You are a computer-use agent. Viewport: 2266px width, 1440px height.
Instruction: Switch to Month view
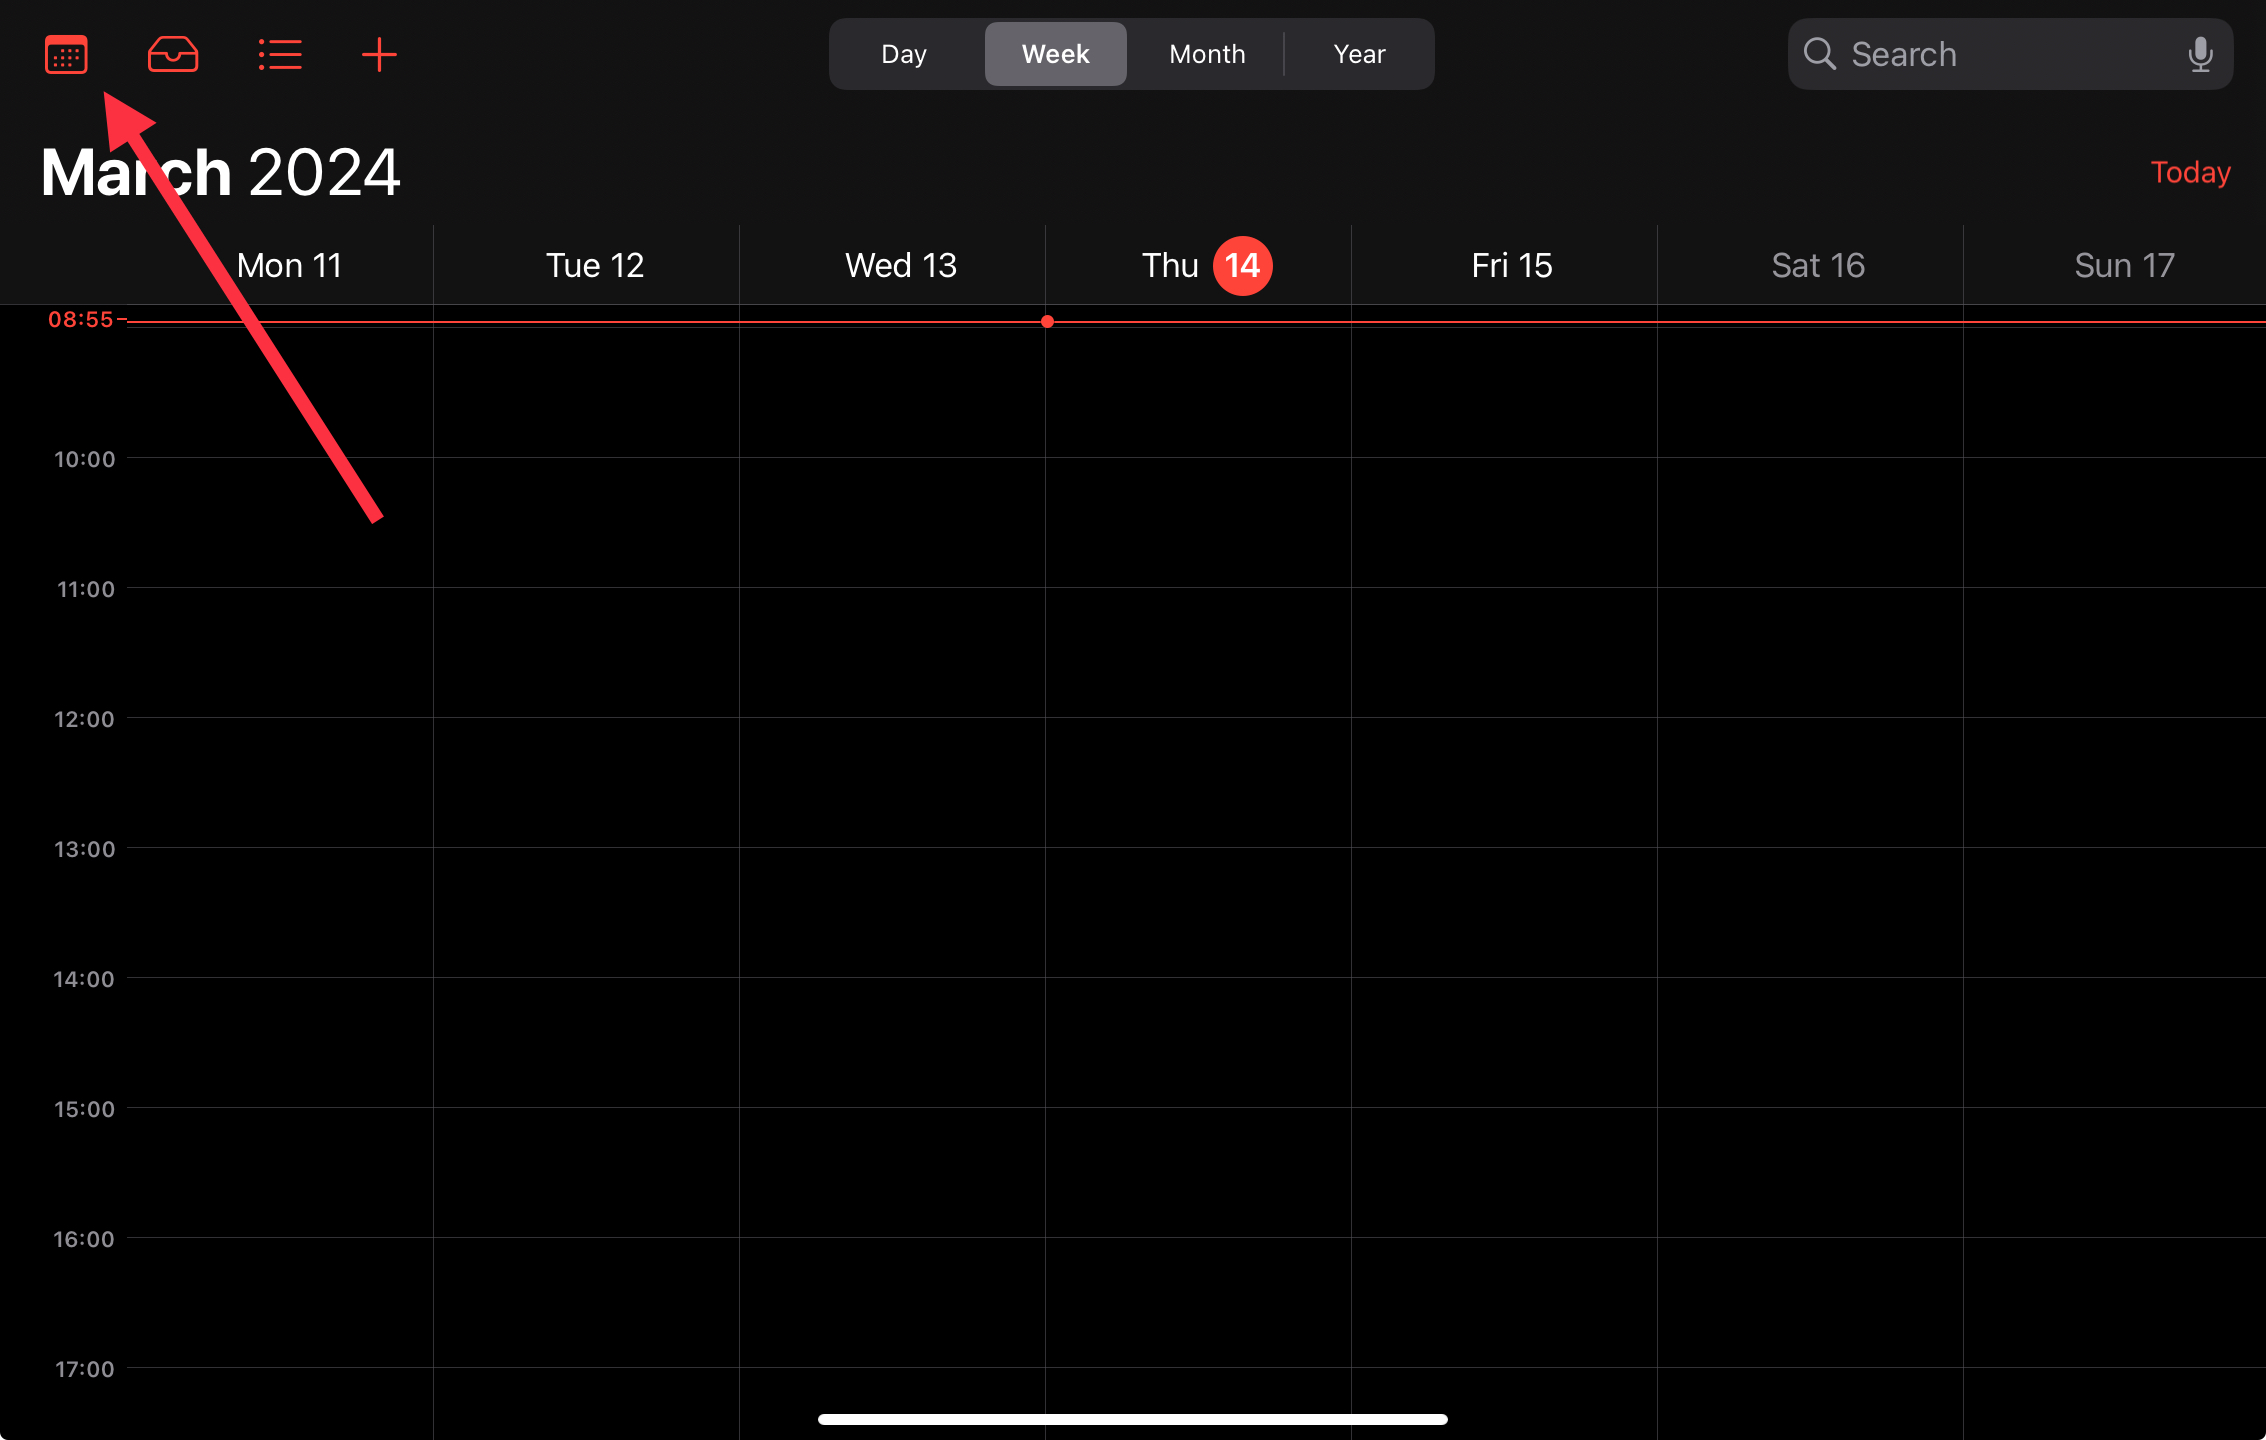tap(1207, 54)
